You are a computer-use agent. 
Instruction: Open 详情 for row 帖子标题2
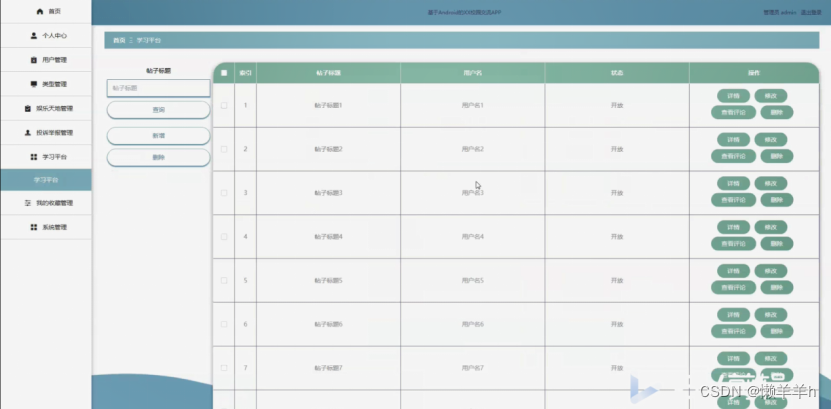pos(733,140)
